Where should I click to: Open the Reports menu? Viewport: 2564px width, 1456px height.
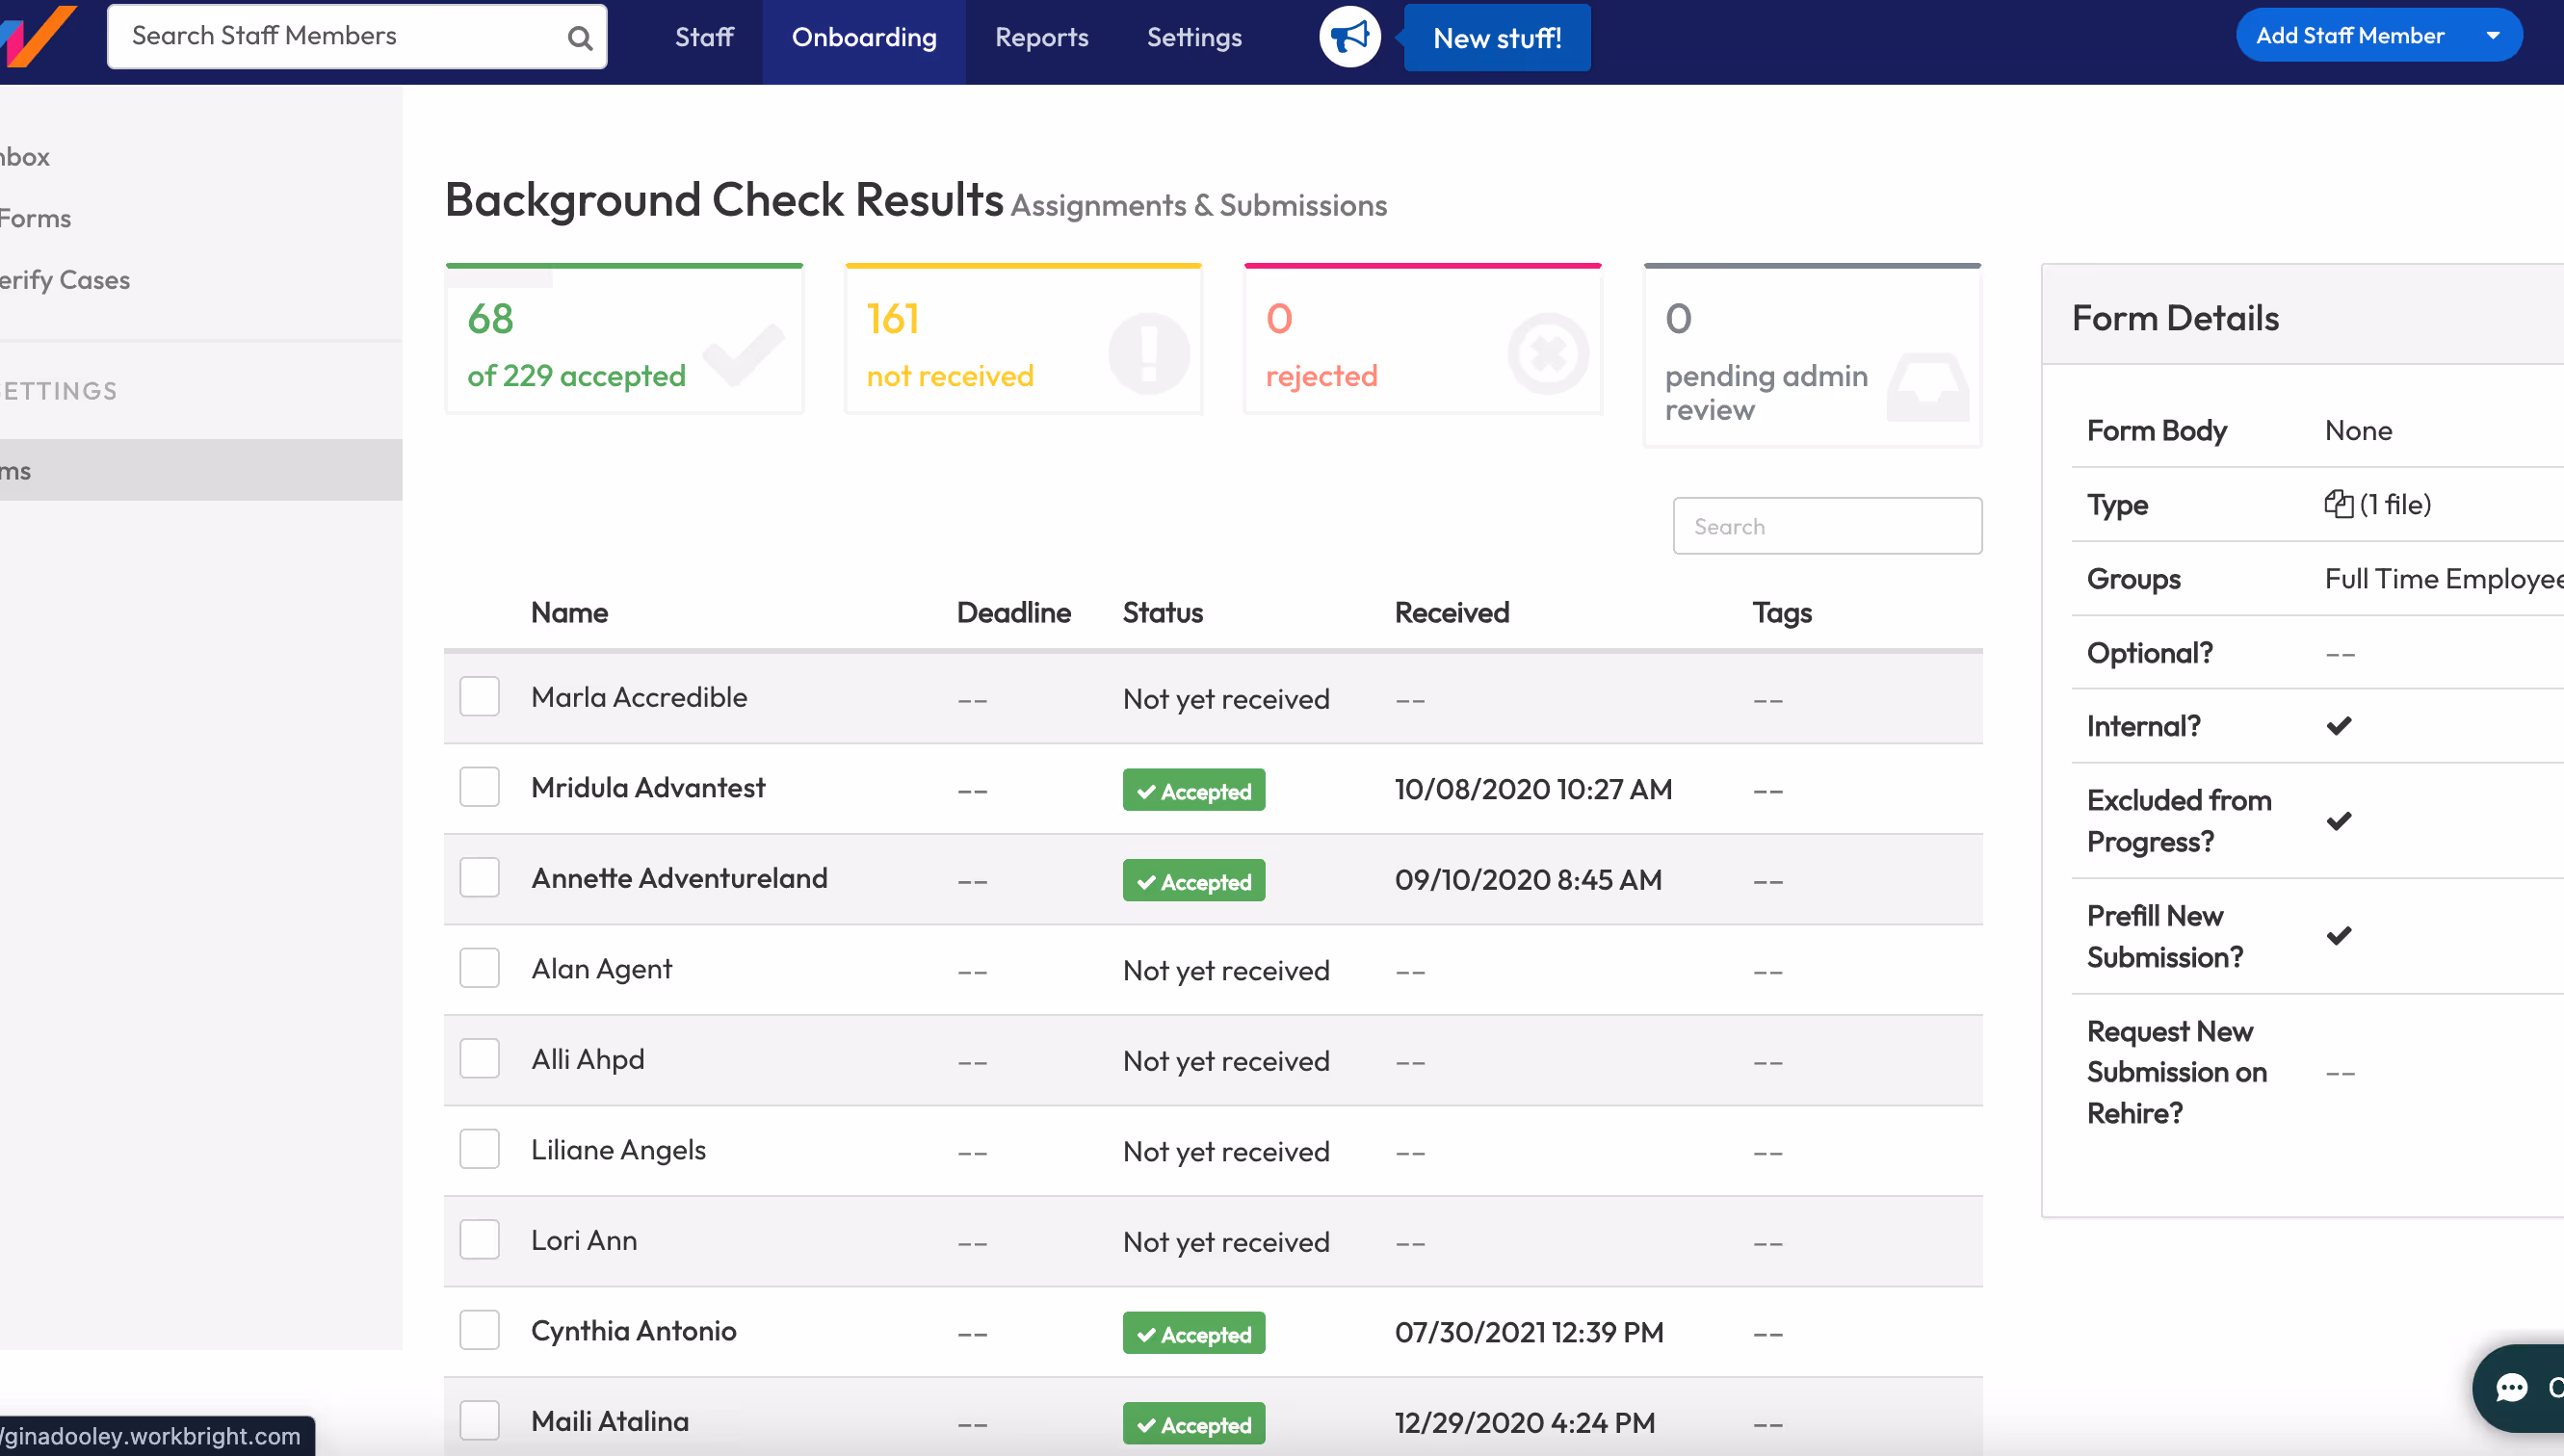pos(1041,37)
